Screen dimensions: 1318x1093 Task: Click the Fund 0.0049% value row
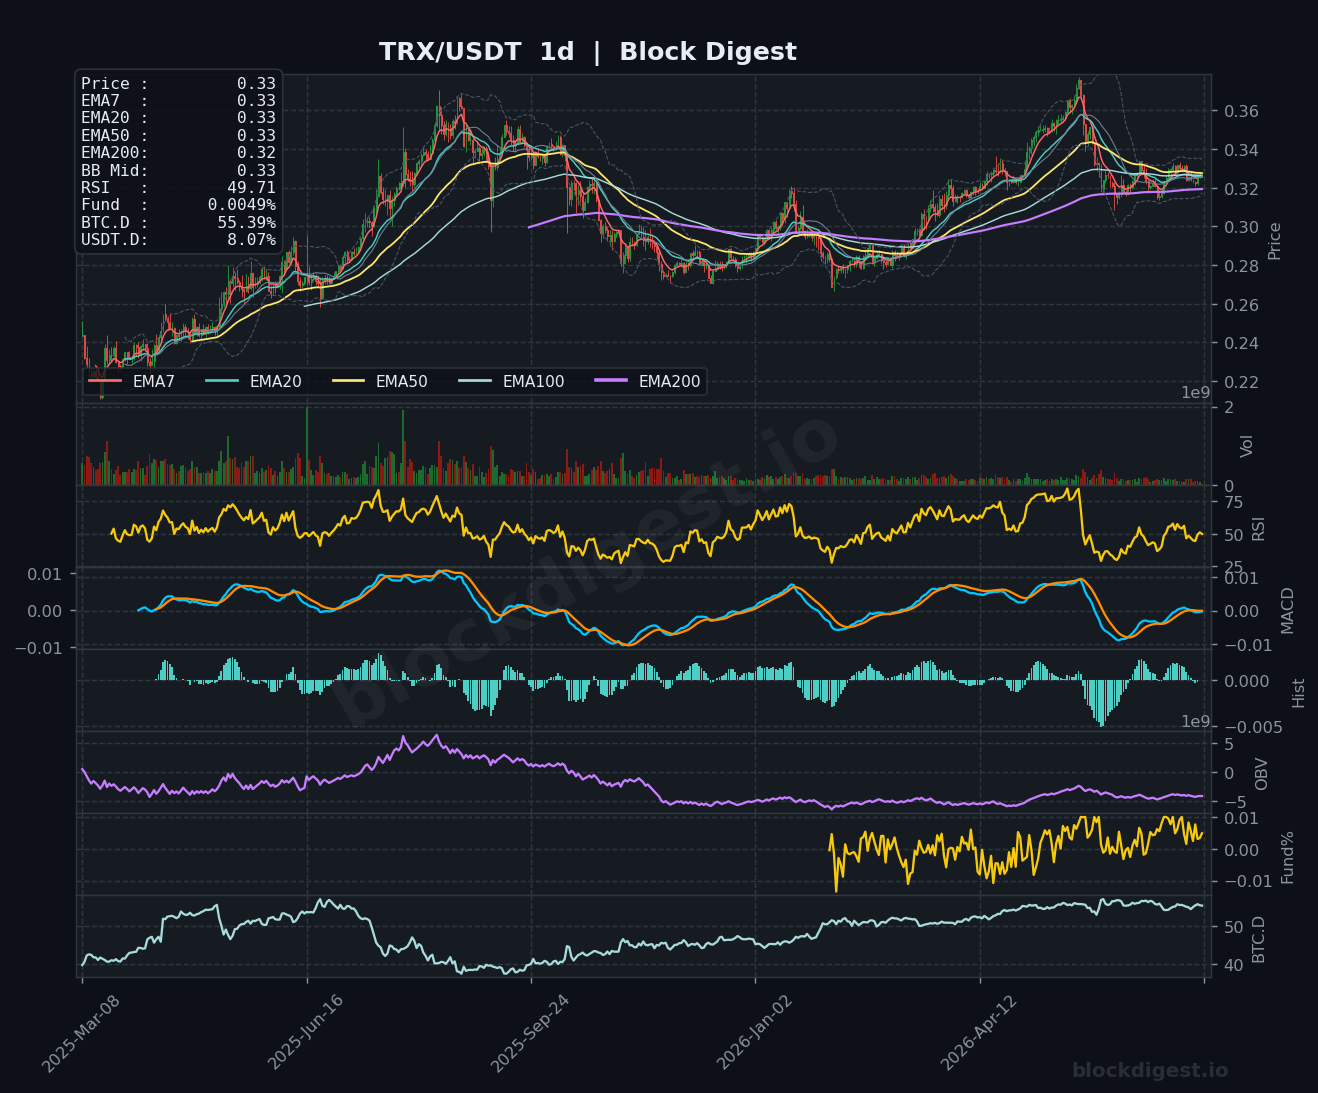178,205
